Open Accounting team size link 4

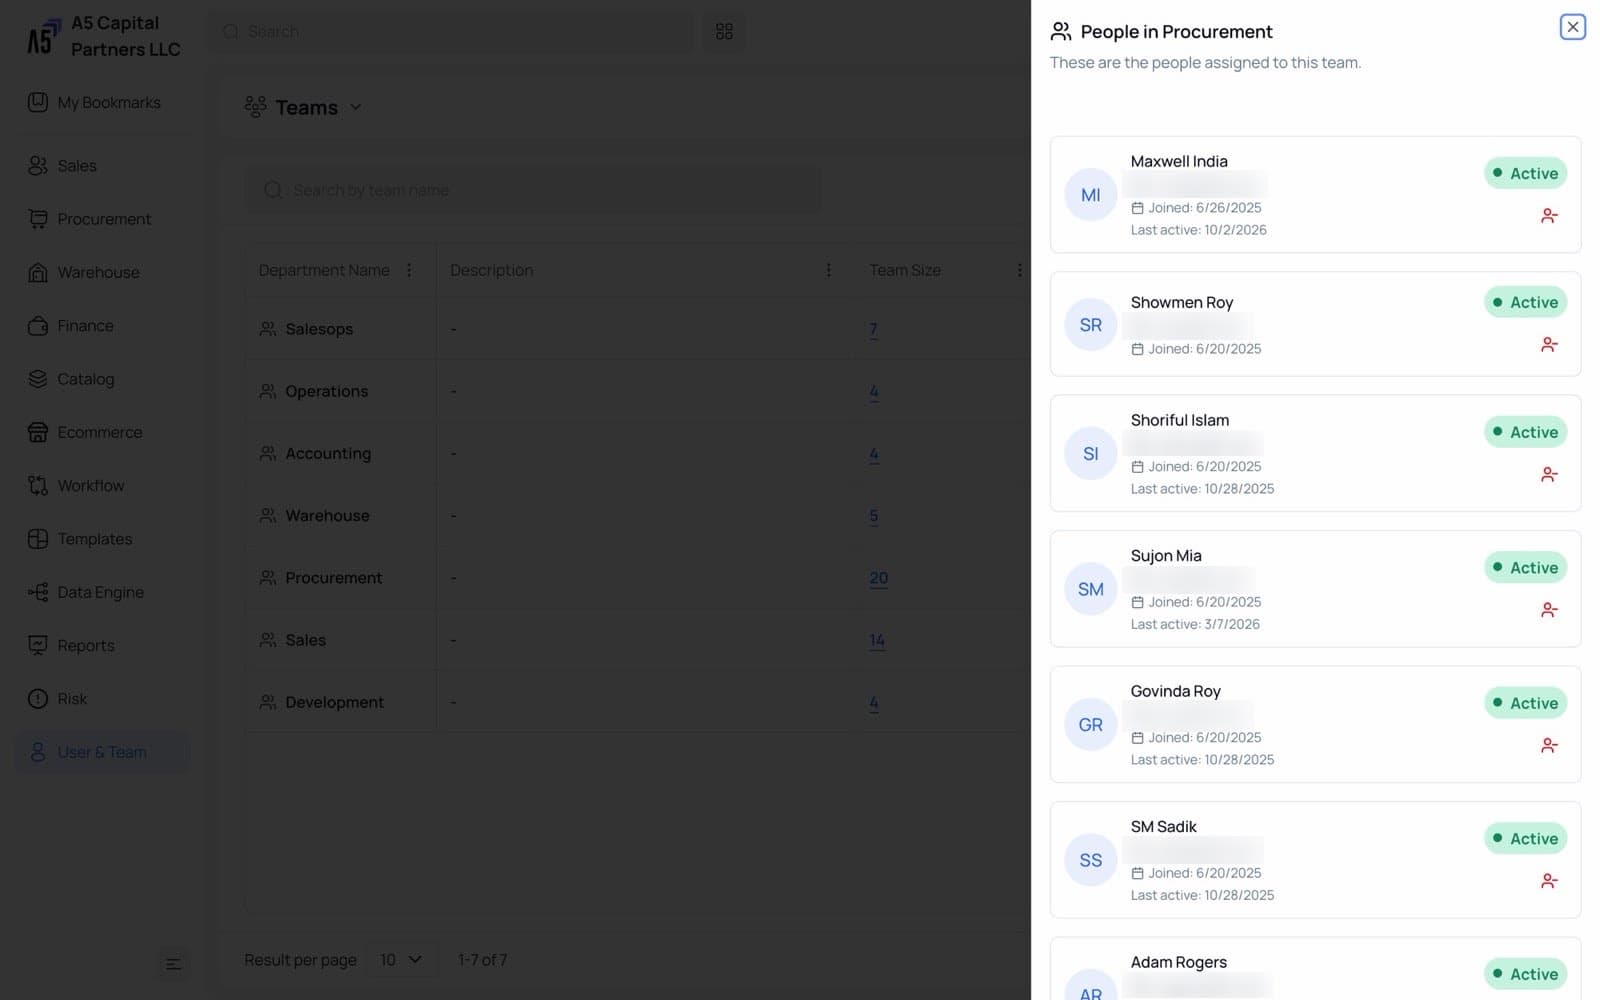coord(874,454)
